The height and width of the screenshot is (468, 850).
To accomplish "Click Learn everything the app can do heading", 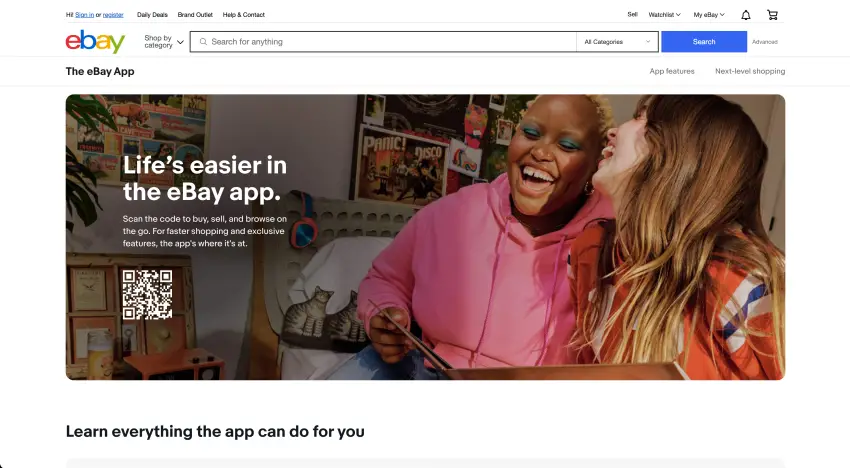I will pos(215,431).
